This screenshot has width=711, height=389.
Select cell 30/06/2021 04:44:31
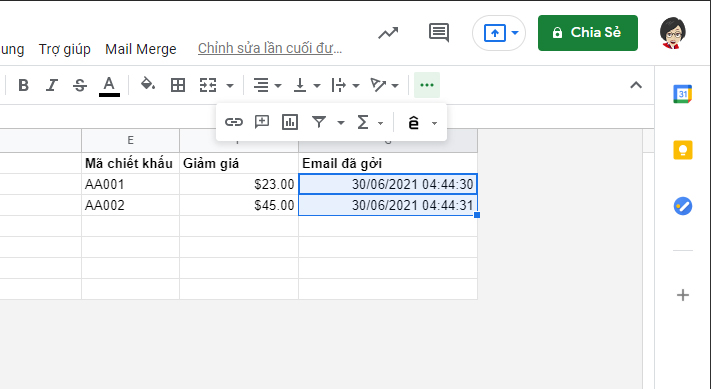pos(388,205)
